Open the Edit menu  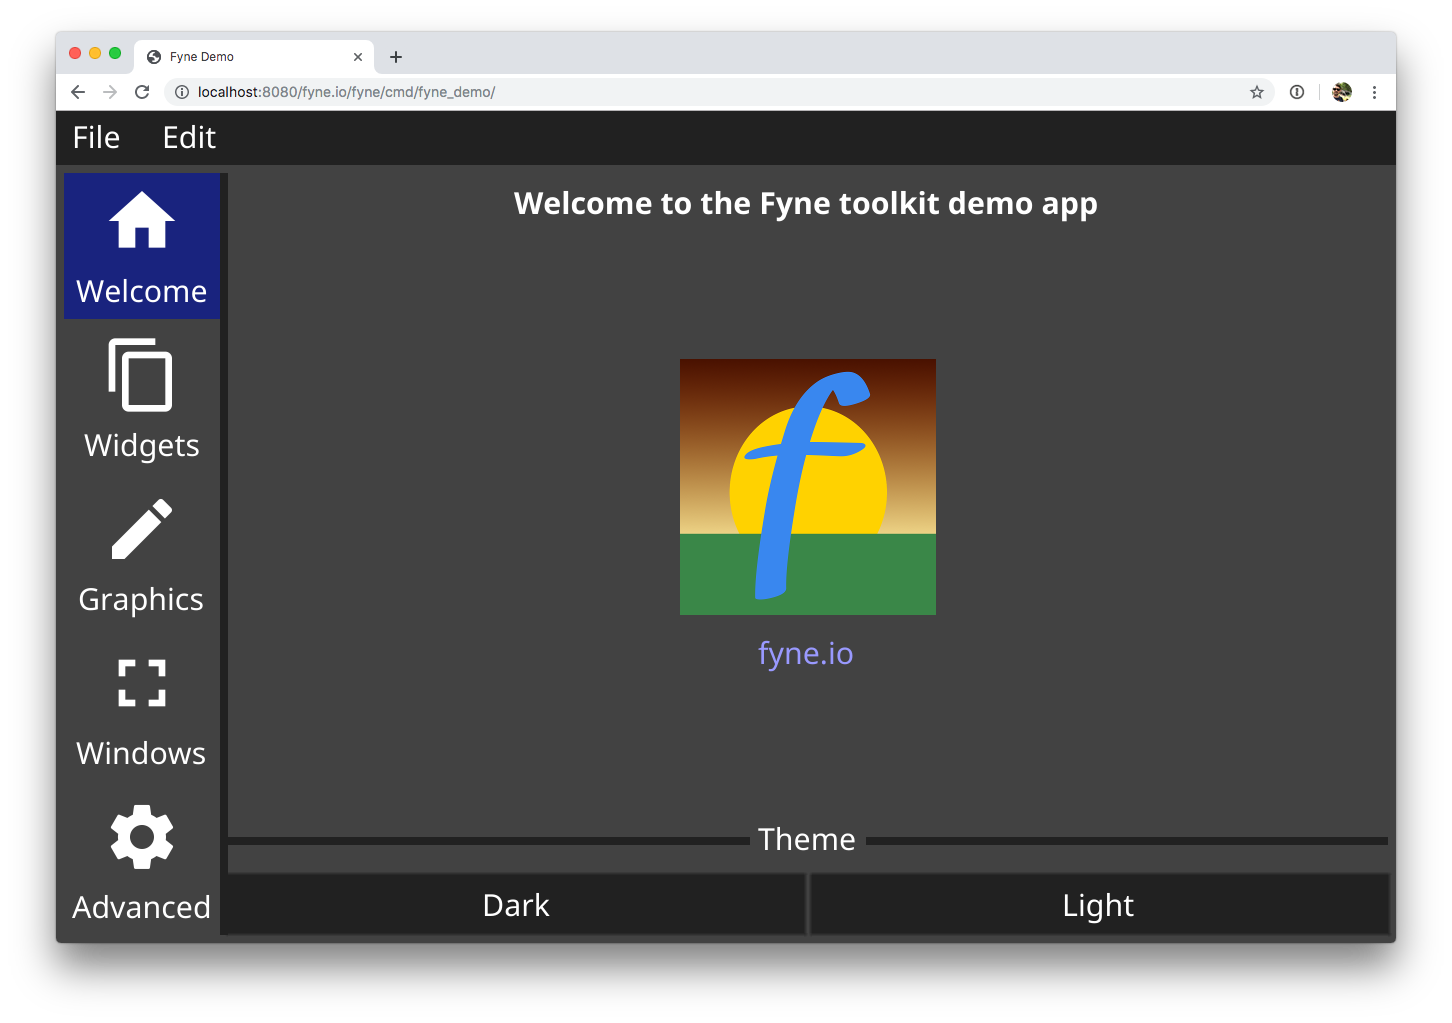tap(189, 138)
